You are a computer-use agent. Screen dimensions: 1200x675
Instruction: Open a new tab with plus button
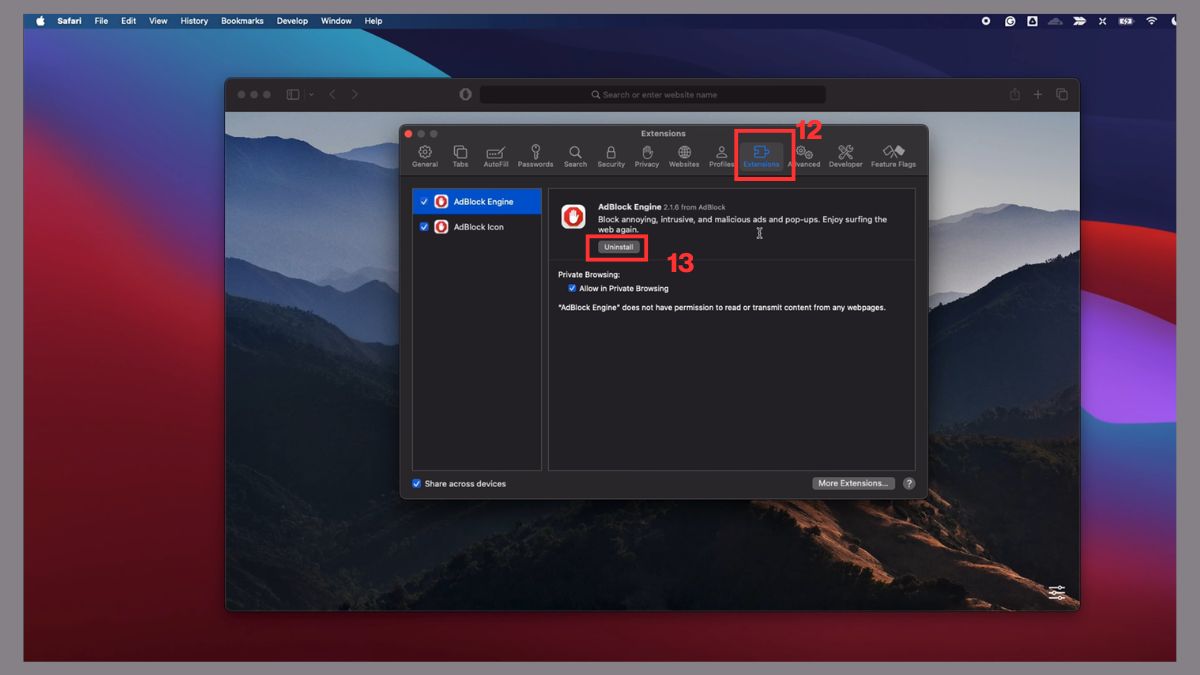tap(1038, 95)
